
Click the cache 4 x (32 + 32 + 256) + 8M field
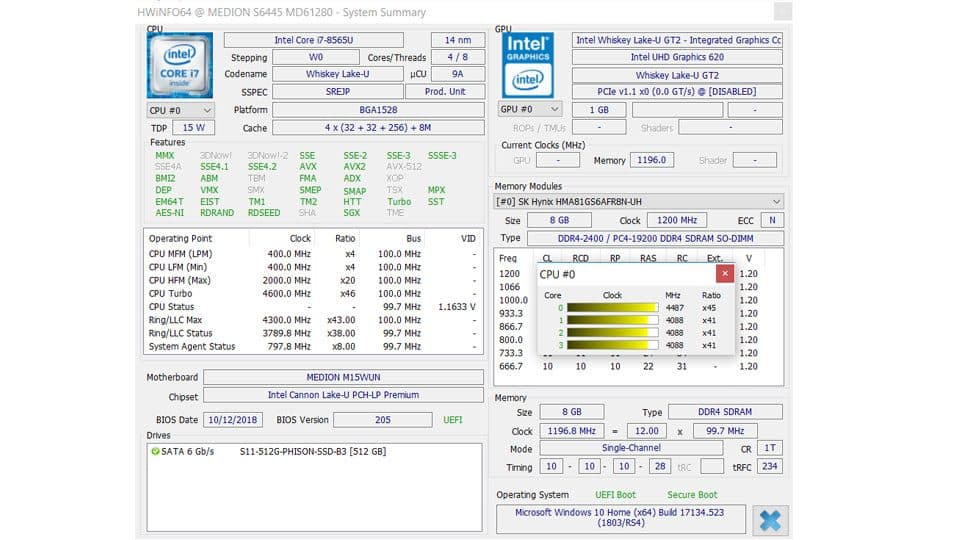[378, 127]
